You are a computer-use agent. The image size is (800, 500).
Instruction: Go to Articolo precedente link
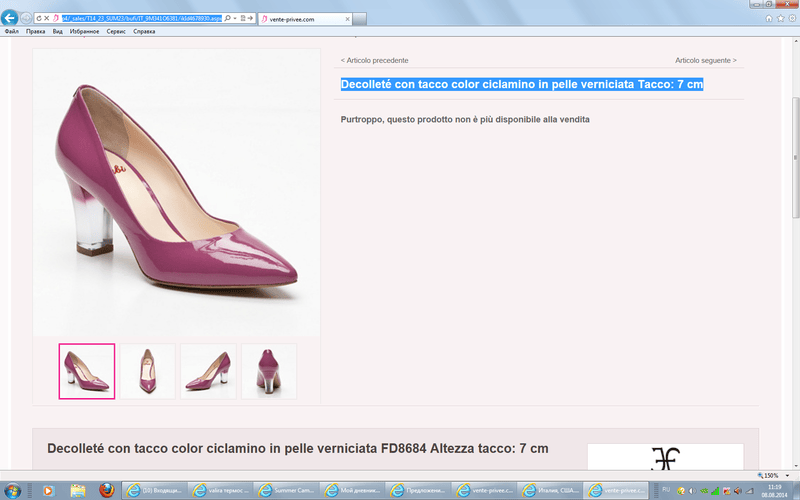point(374,60)
